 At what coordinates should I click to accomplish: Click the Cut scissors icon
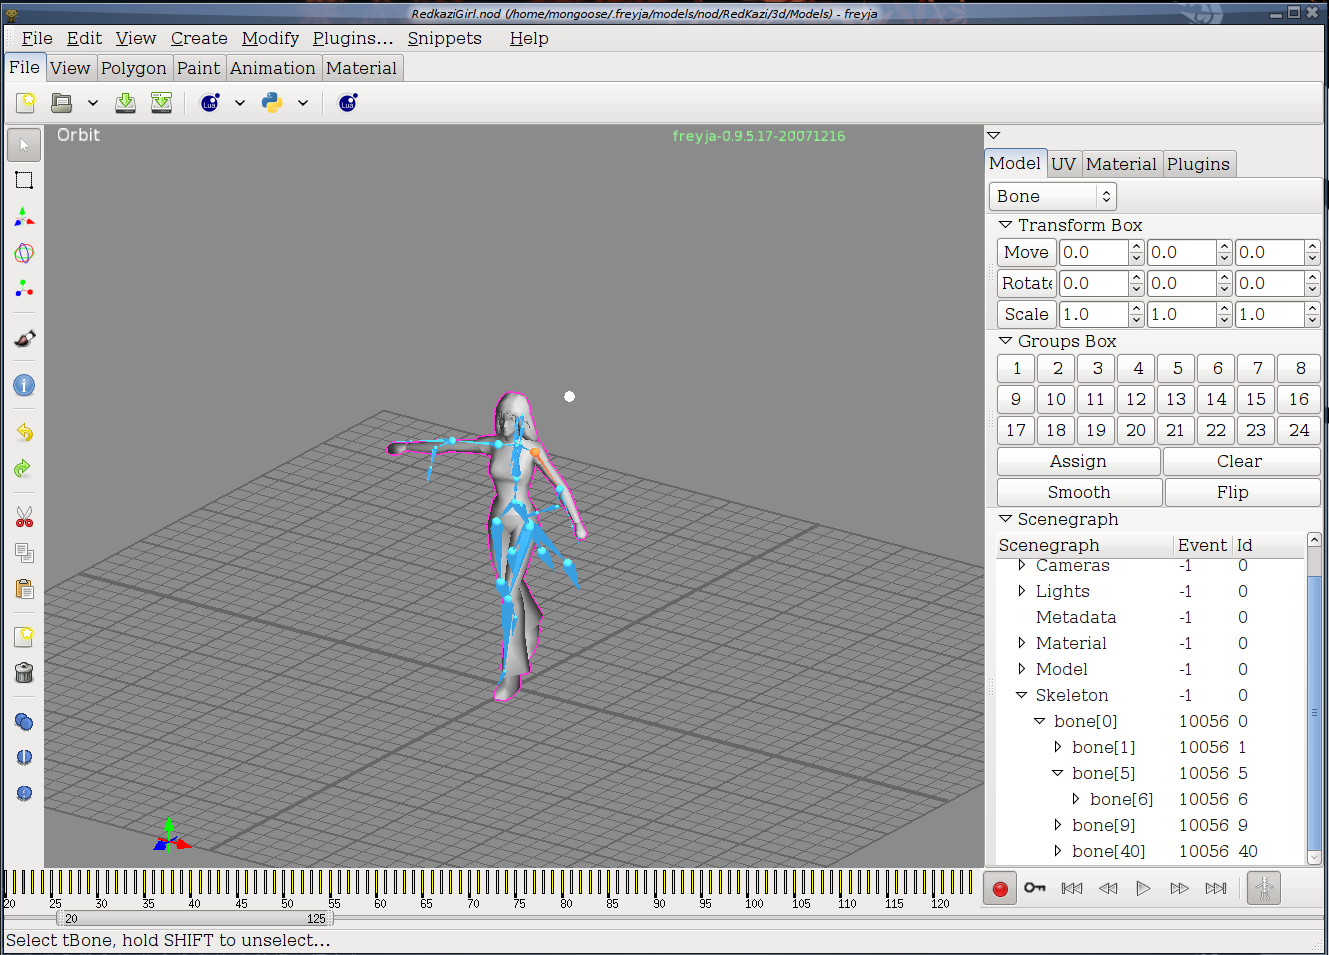(x=24, y=517)
